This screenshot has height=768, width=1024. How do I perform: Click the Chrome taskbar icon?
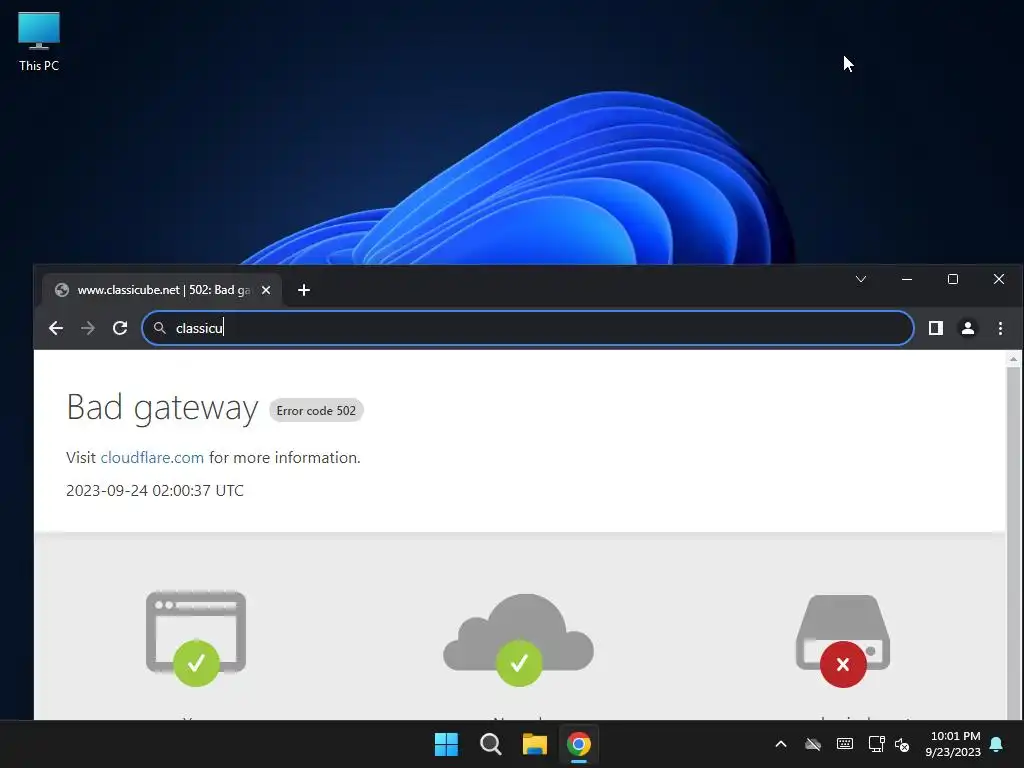click(579, 744)
